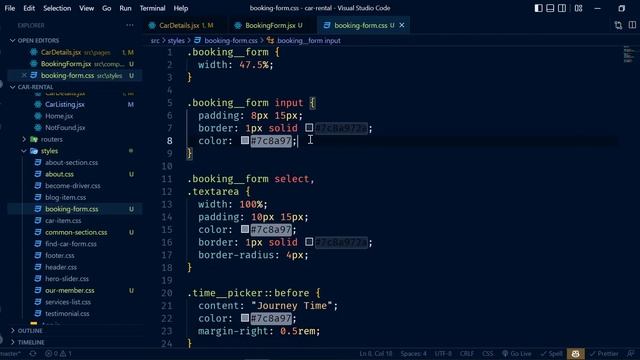Open common-section.css file

76,232
